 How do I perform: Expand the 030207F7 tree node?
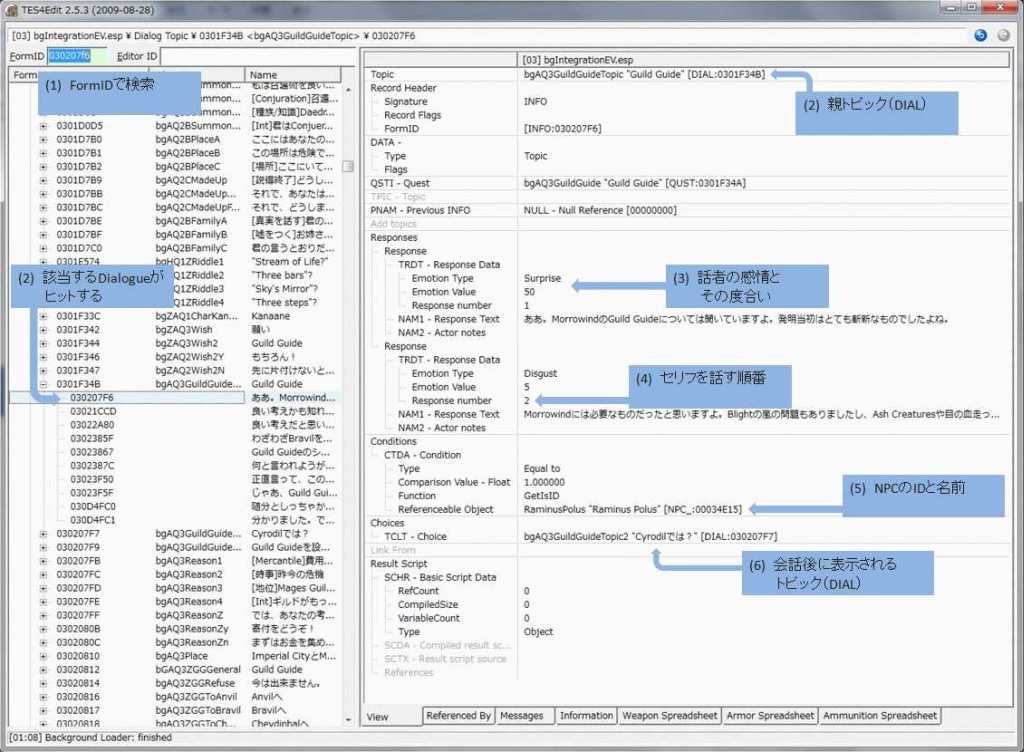point(43,534)
